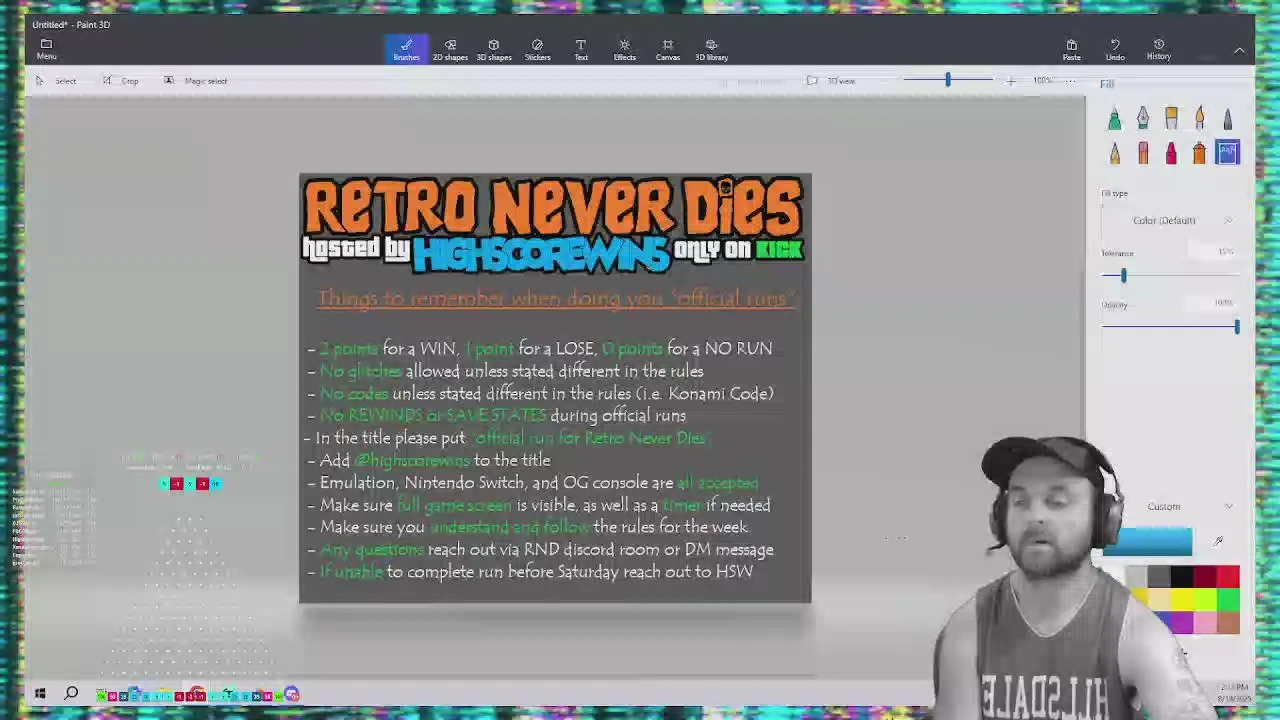Image resolution: width=1280 pixels, height=720 pixels.
Task: Select the Pencil brush
Action: pos(1114,152)
